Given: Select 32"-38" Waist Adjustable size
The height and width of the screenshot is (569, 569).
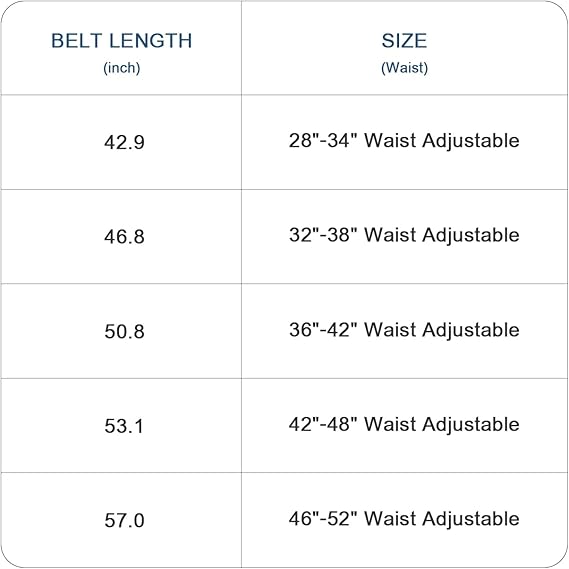Looking at the screenshot, I should (404, 235).
